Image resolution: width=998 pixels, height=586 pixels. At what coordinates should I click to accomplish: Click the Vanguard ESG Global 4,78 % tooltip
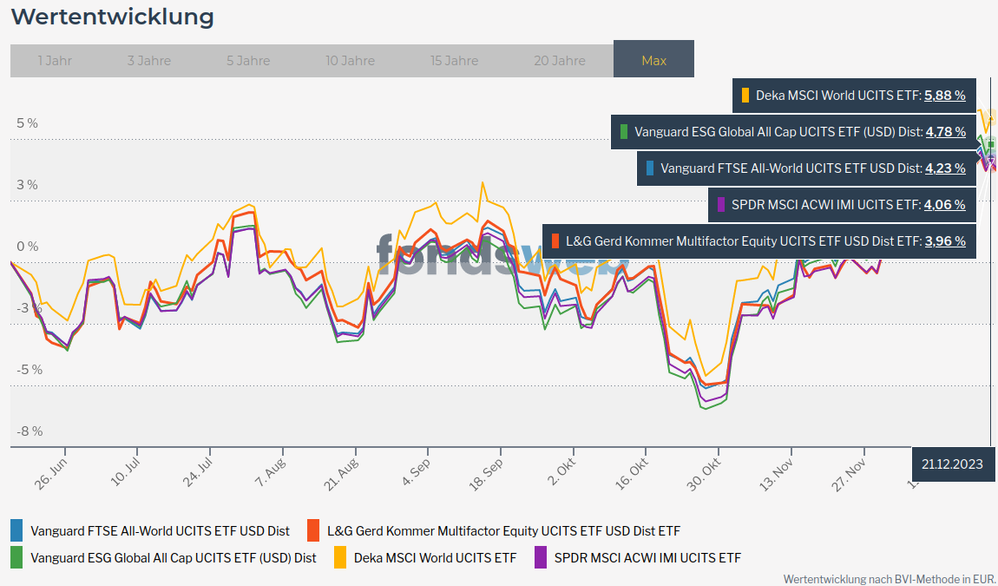click(x=945, y=132)
